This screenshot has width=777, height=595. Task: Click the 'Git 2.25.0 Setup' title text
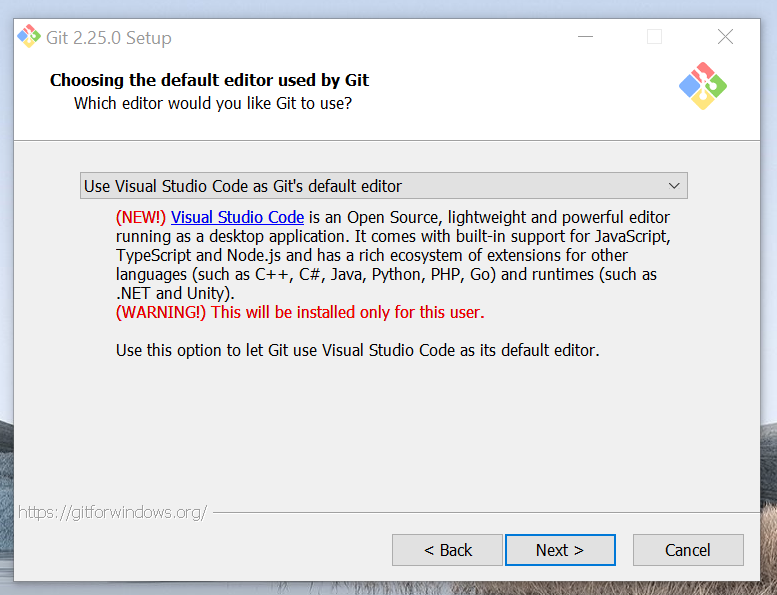coord(109,38)
